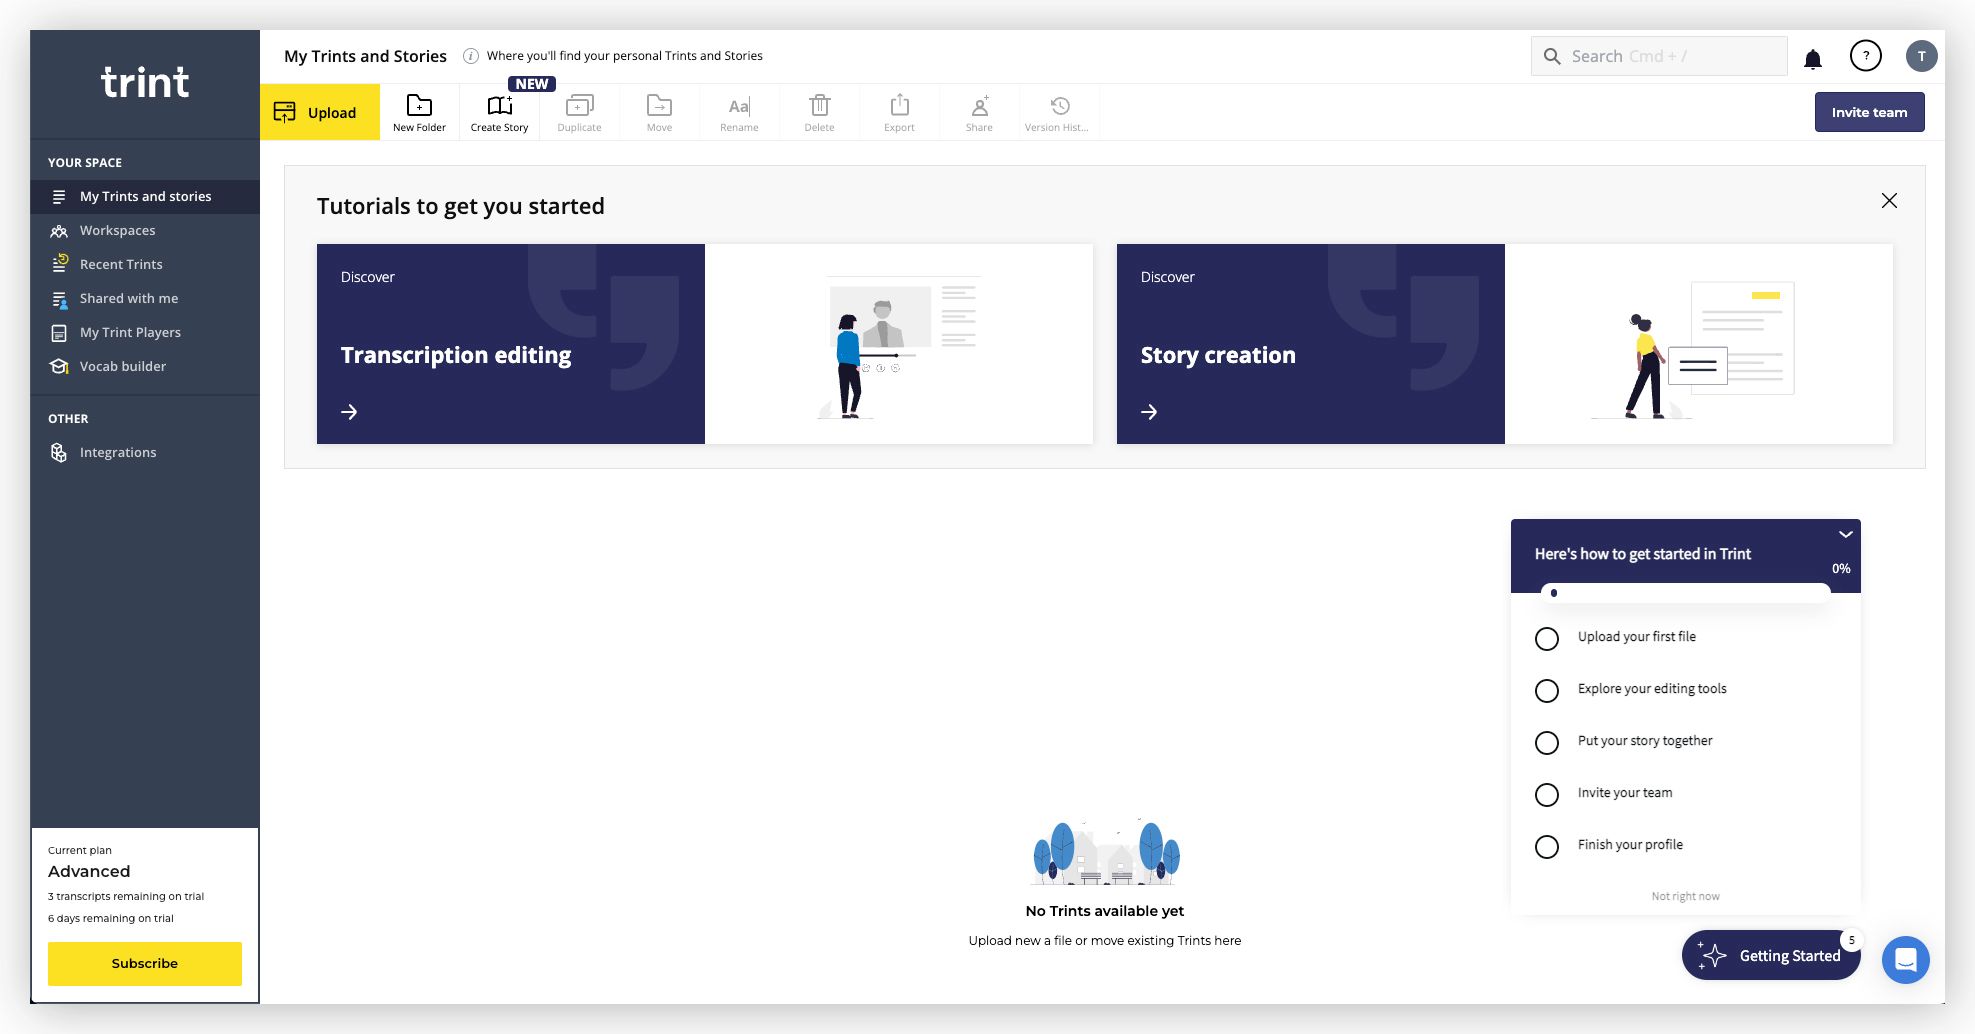This screenshot has height=1034, width=1975.
Task: Click the yellow Subscribe button
Action: coord(145,963)
